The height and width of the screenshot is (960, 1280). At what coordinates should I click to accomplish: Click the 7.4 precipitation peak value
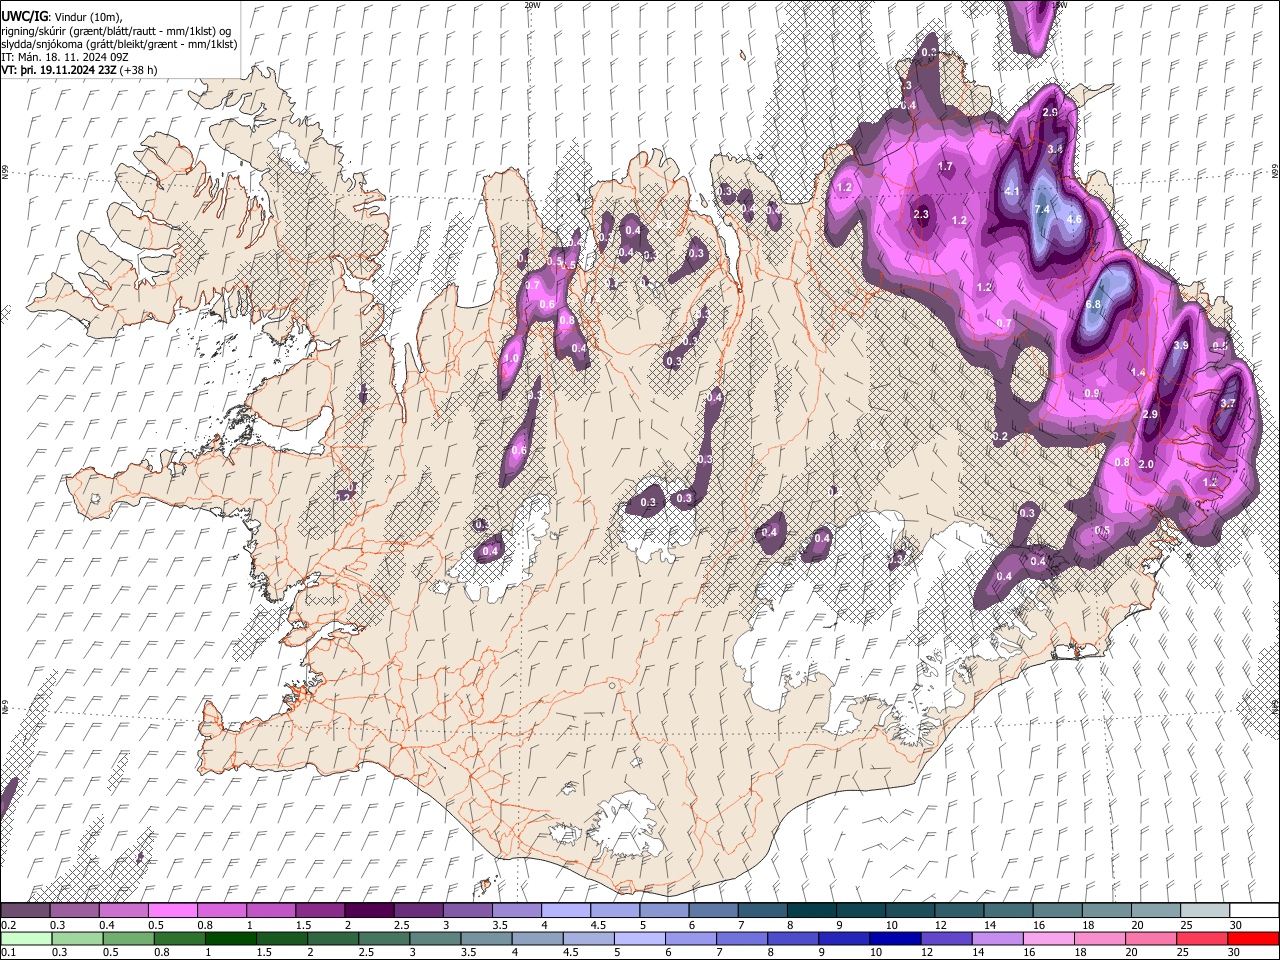tap(1042, 209)
